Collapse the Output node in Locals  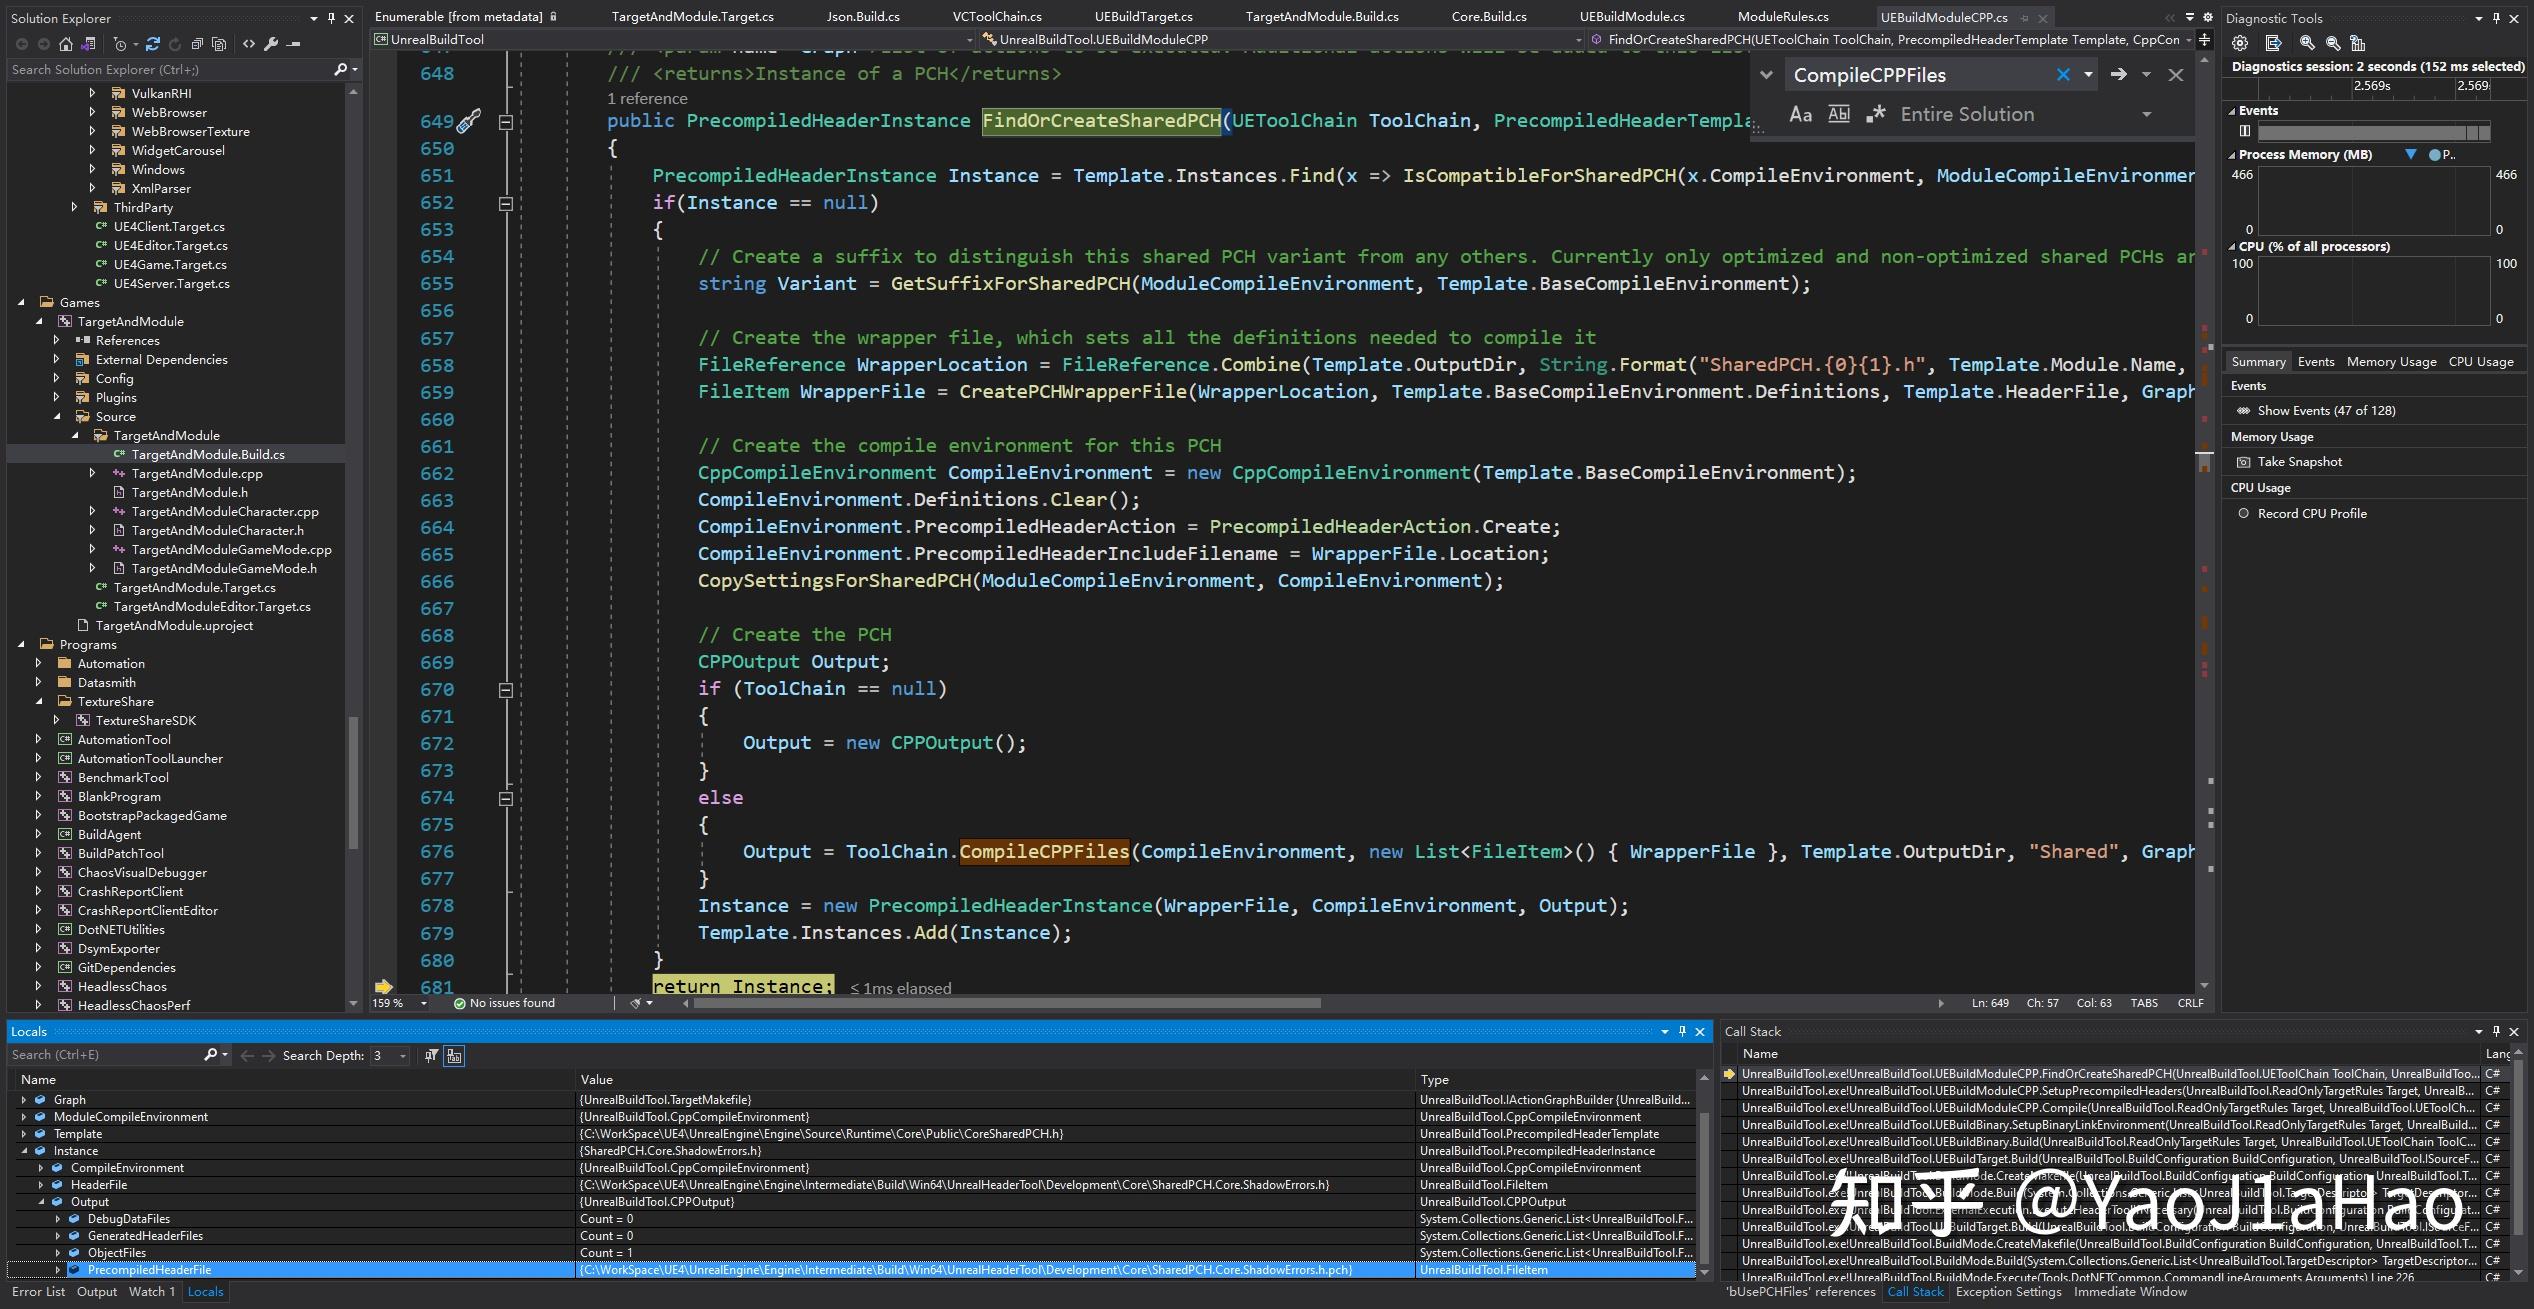point(41,1202)
